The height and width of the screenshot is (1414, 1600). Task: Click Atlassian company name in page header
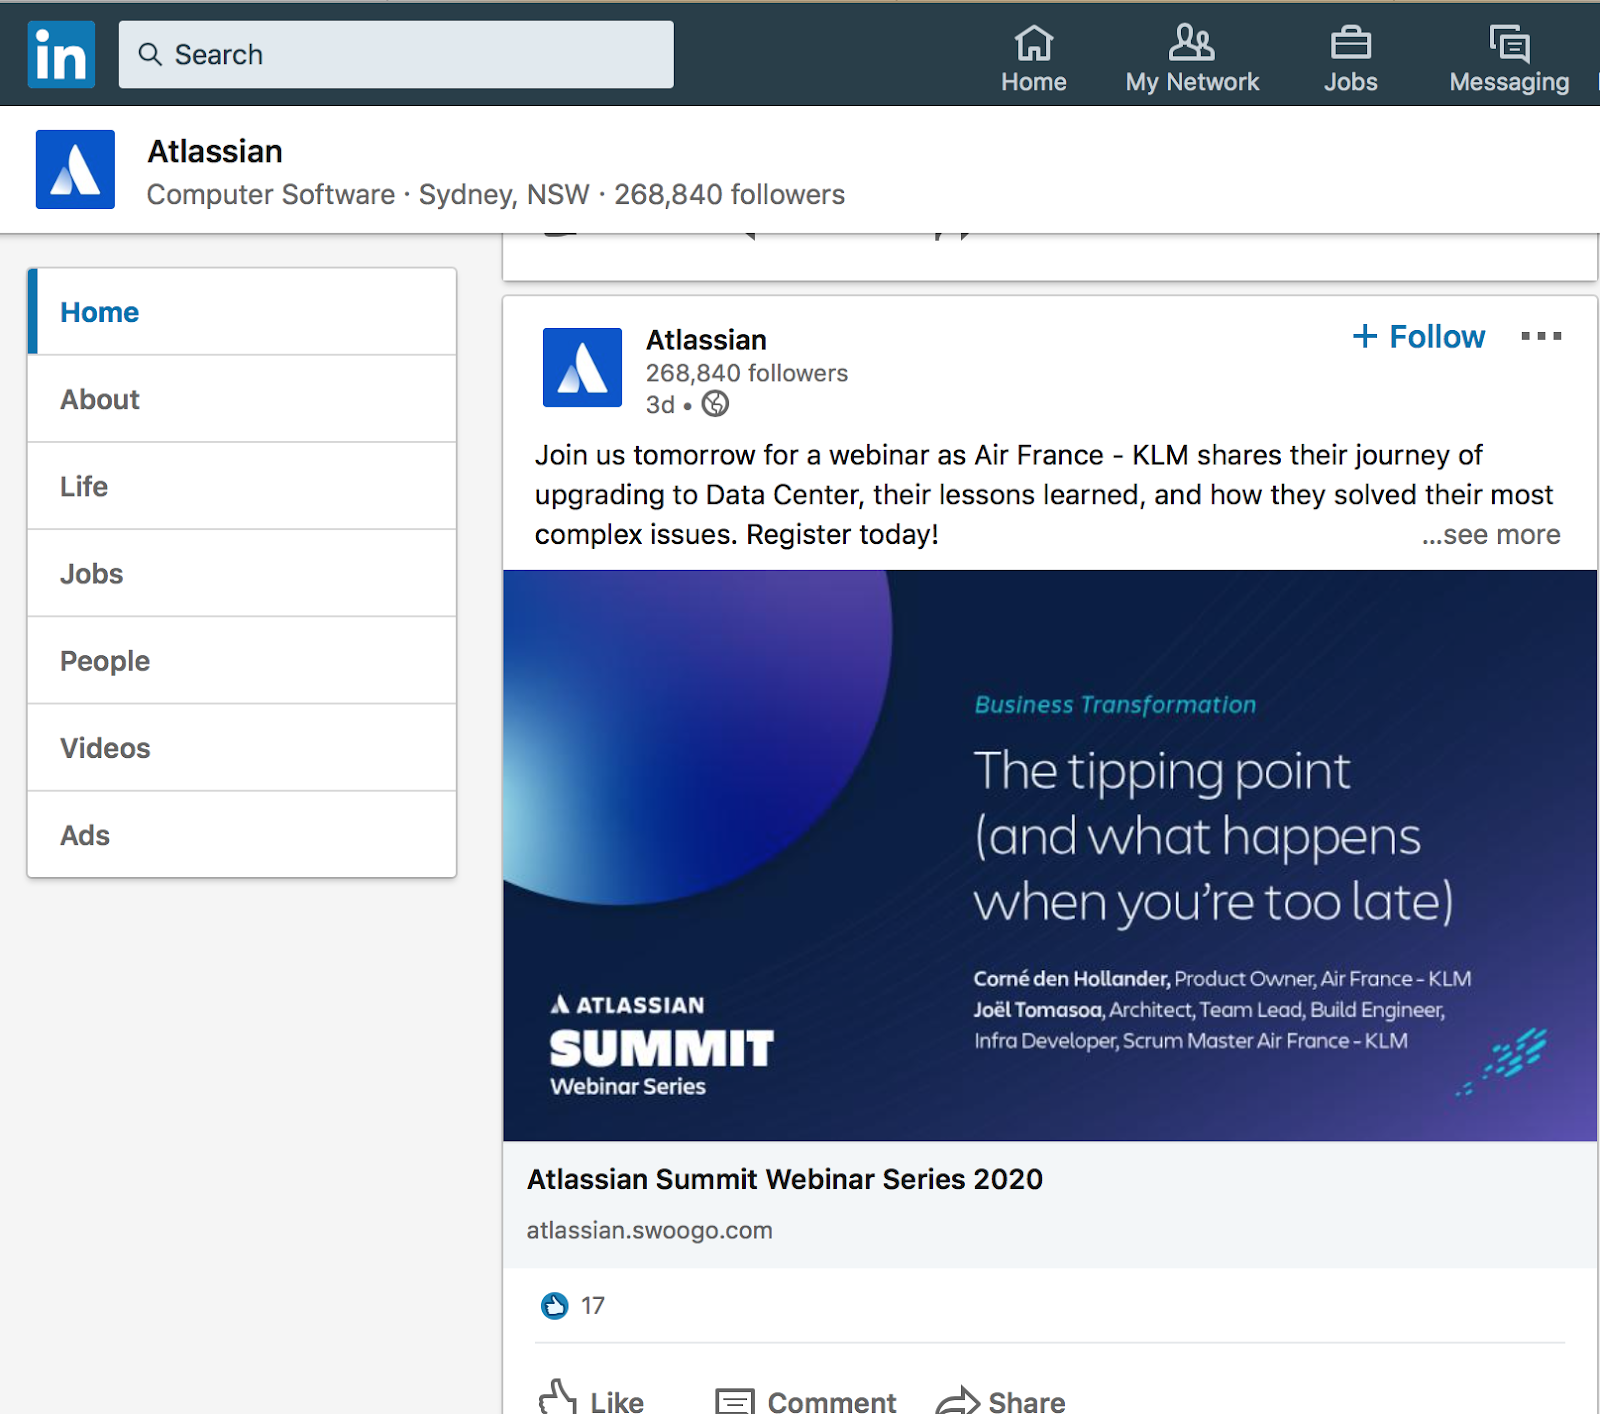215,151
